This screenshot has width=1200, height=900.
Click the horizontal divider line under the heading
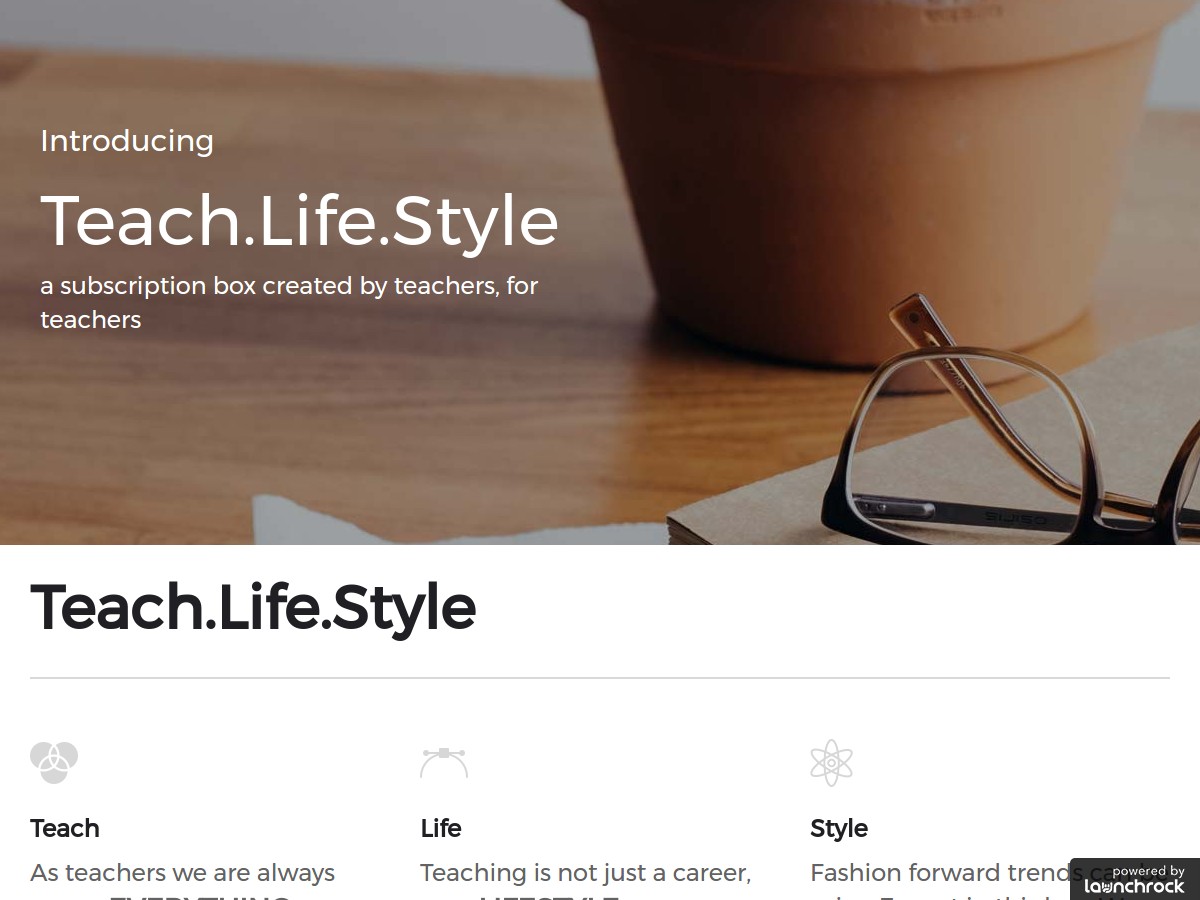pos(600,678)
